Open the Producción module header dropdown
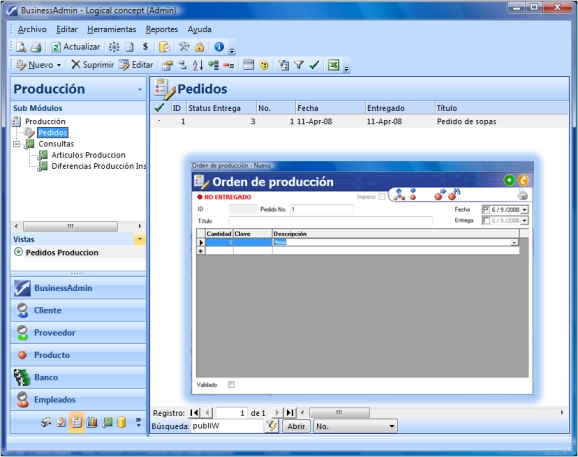578x457 pixels. (x=140, y=89)
